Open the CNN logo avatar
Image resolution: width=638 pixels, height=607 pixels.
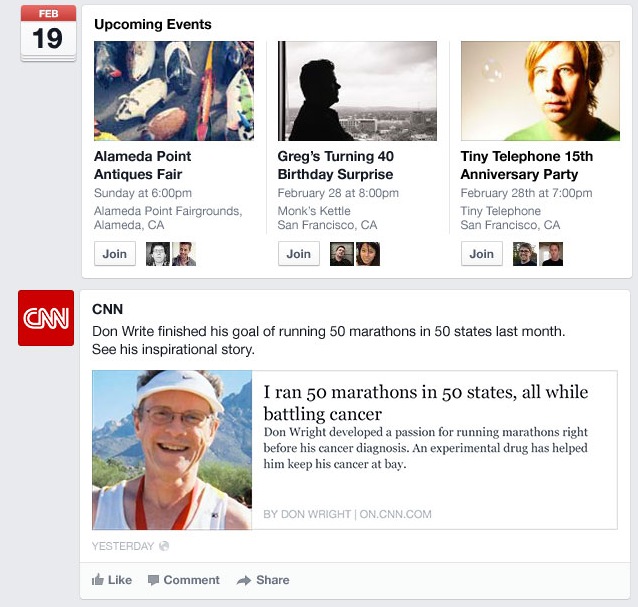pos(46,318)
